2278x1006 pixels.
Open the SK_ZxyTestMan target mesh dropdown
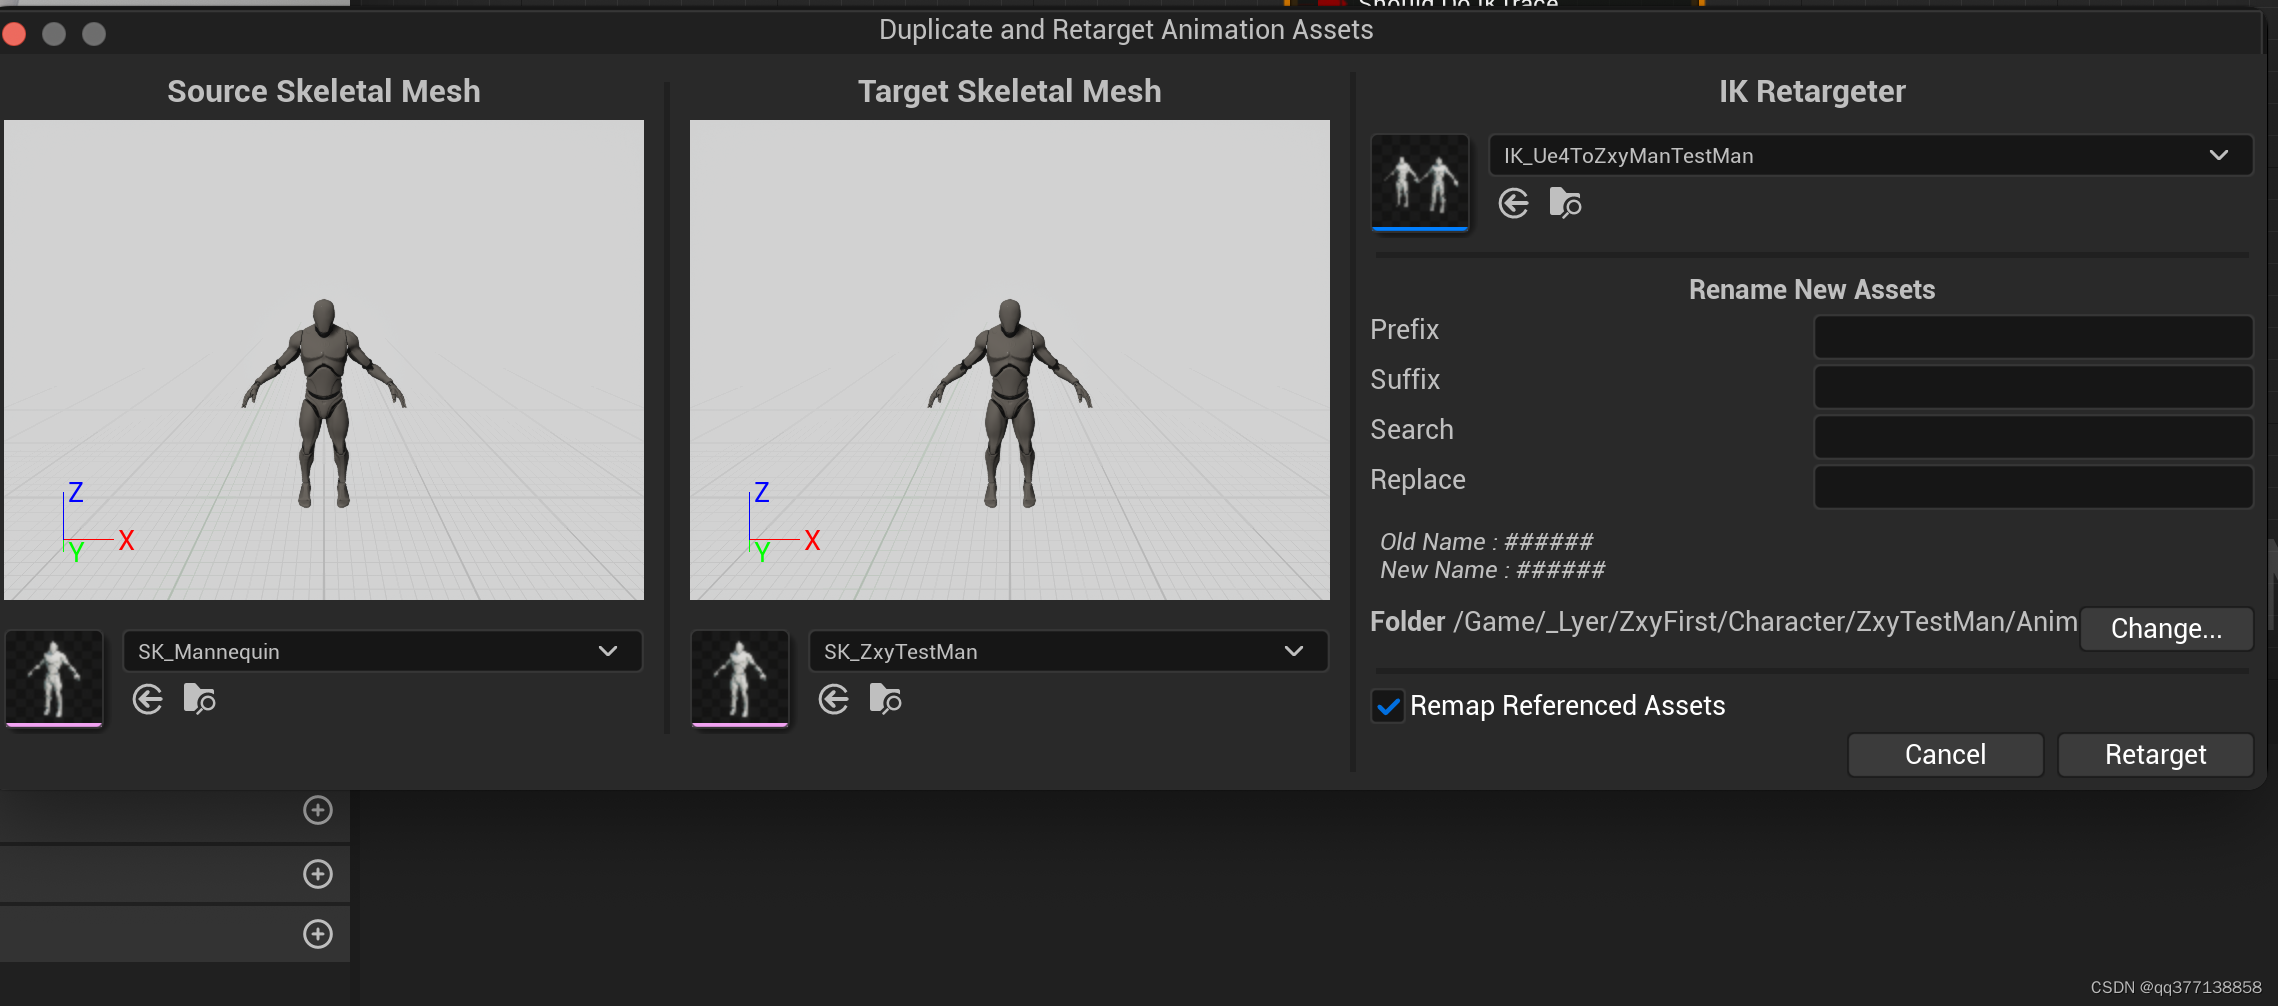[x=1068, y=651]
